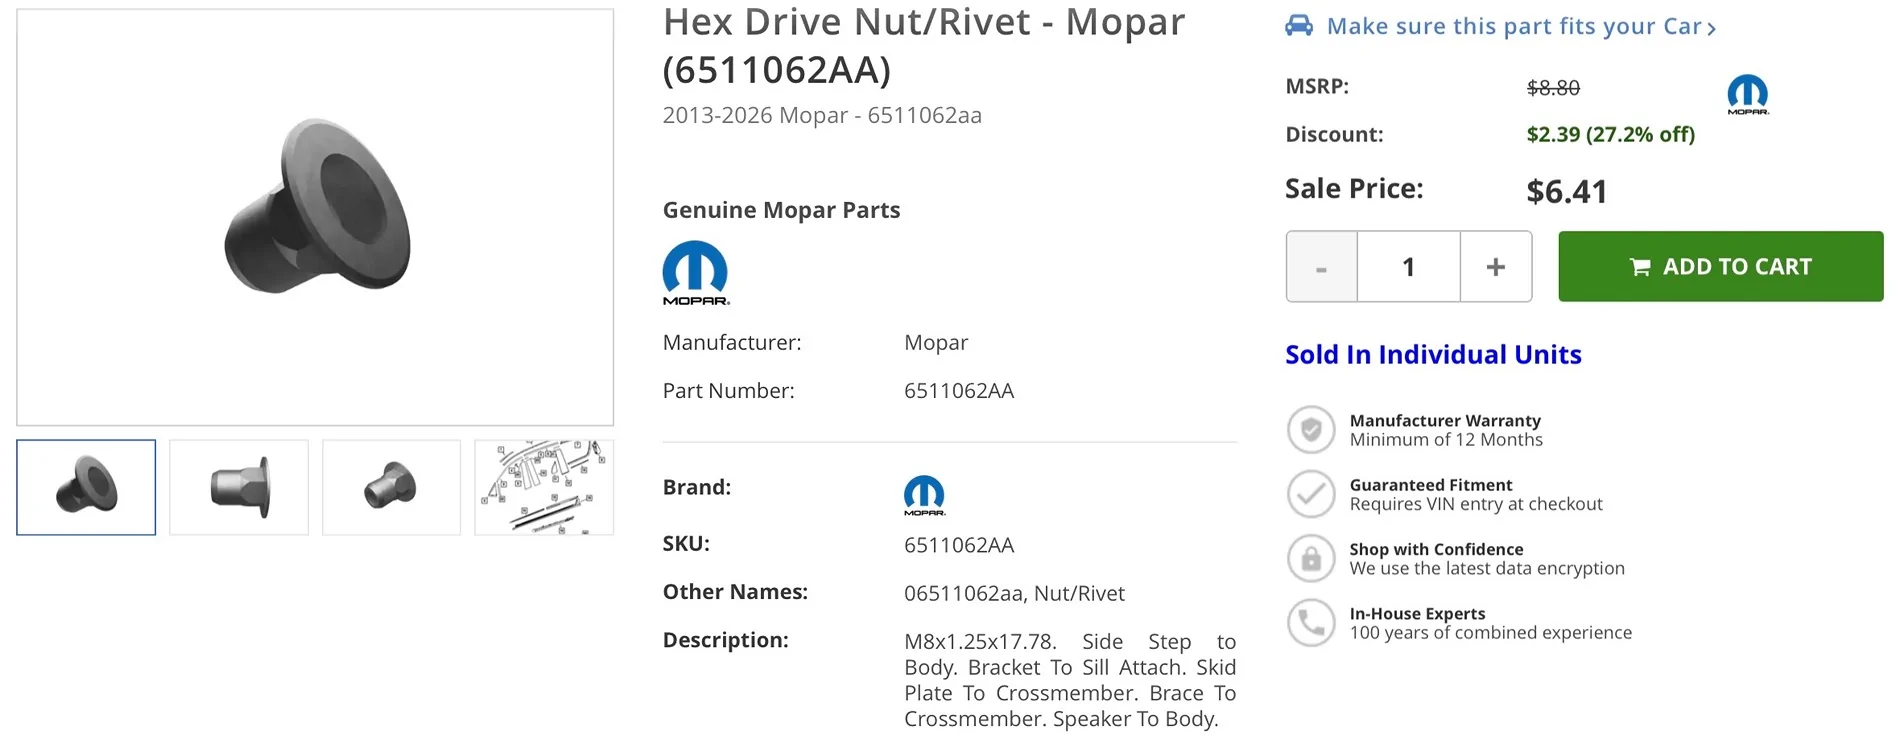Click the Manufacturer Warranty shield icon
Viewport: 1900px width, 739px height.
click(1311, 430)
